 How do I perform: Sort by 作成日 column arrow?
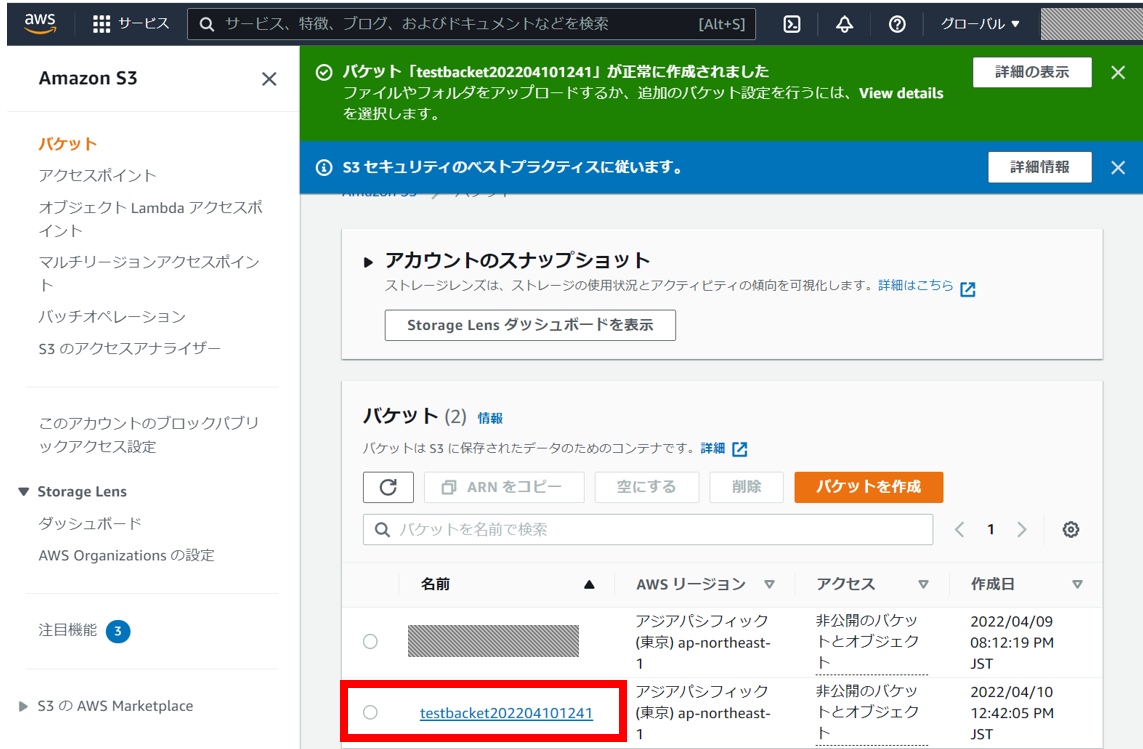1077,584
